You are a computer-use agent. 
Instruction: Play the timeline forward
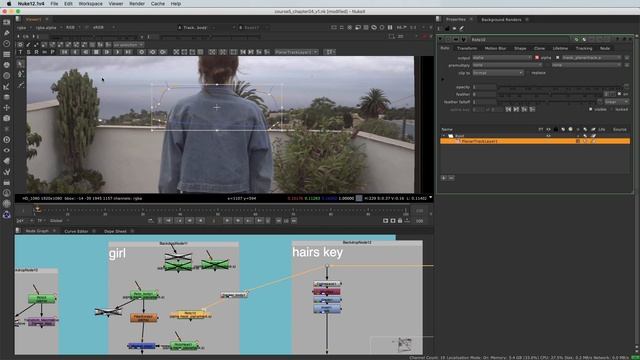(x=227, y=220)
